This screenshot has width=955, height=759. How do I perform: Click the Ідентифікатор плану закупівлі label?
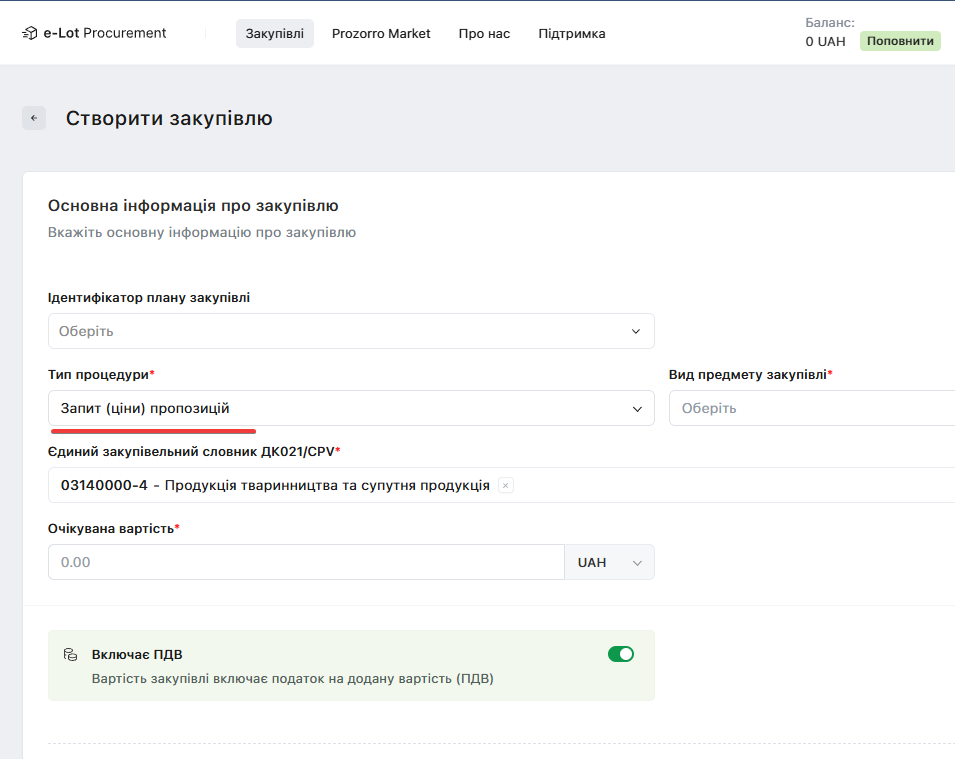click(149, 298)
